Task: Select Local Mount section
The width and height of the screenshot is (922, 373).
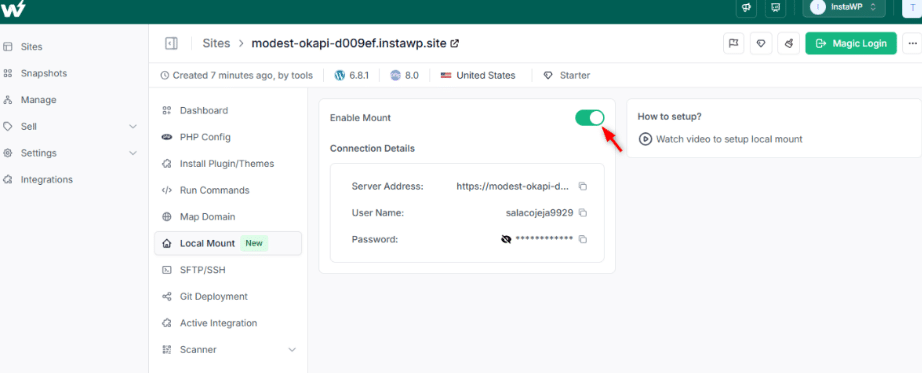Action: coord(228,243)
